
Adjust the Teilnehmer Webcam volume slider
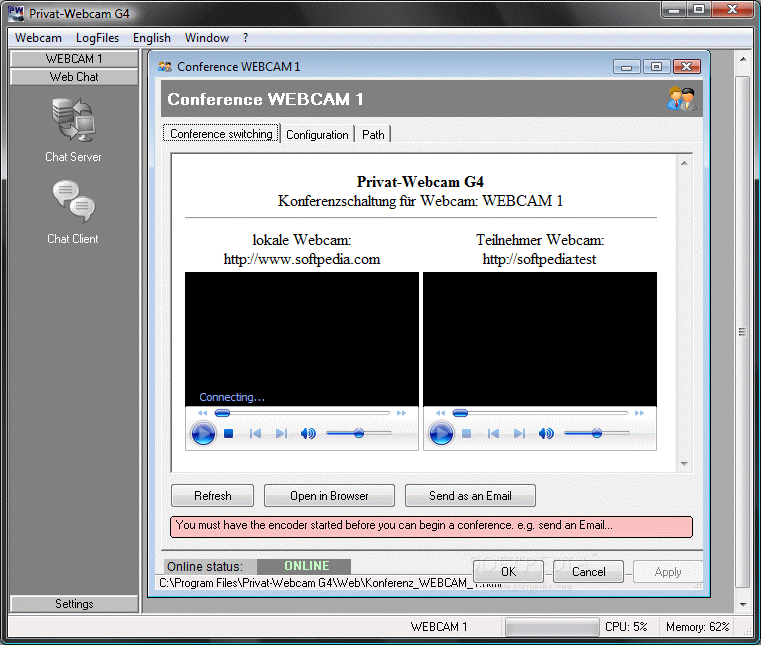pyautogui.click(x=596, y=433)
